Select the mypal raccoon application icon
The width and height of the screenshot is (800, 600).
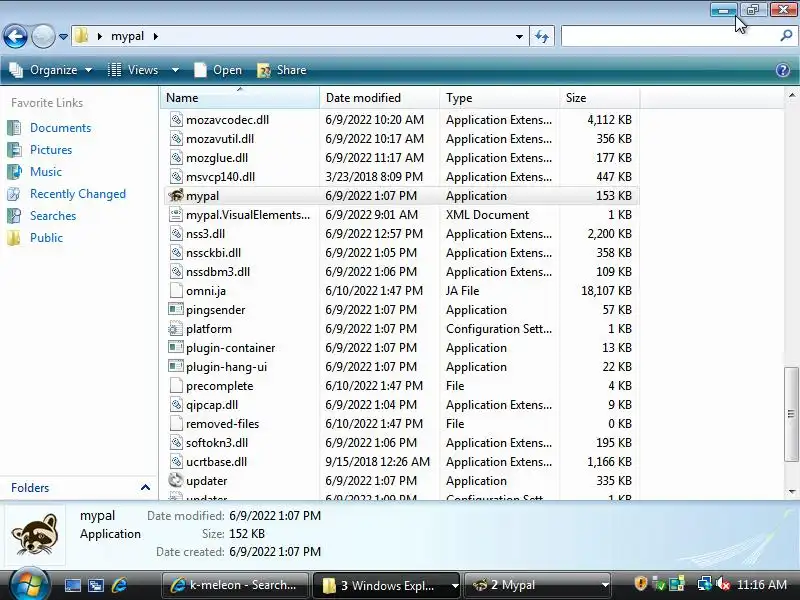(x=176, y=195)
